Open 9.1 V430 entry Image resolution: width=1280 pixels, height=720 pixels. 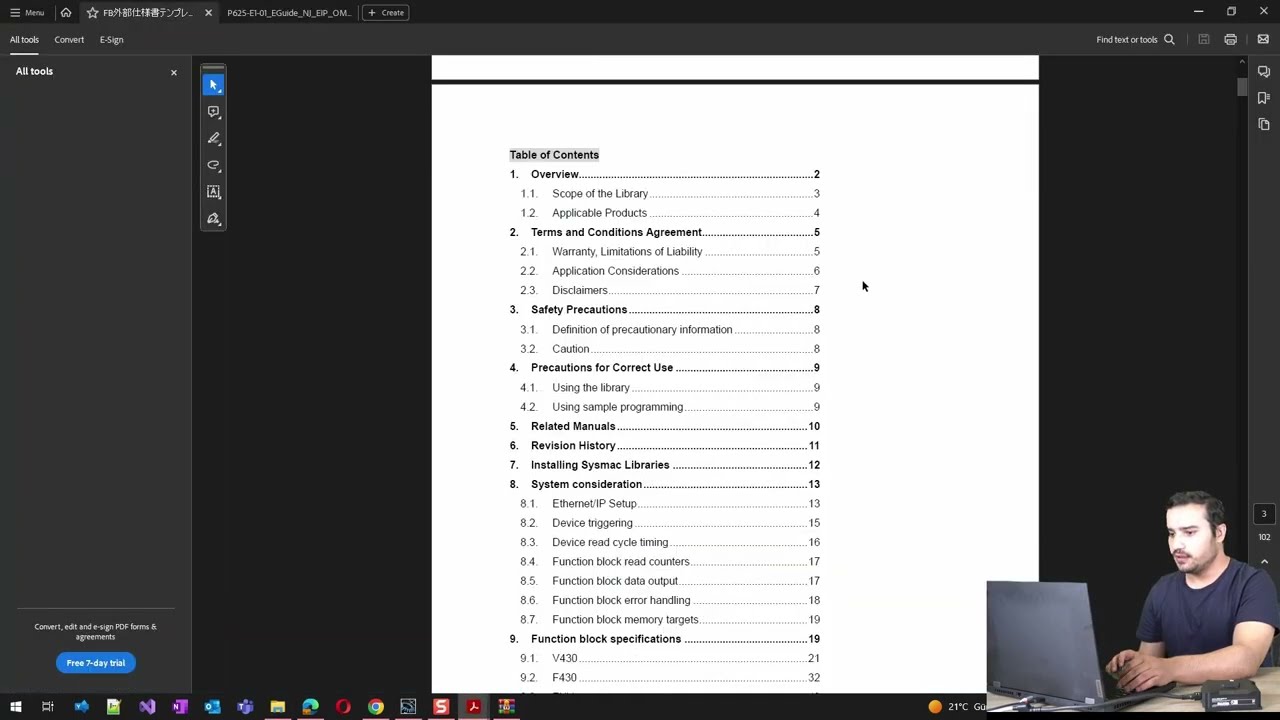669,658
